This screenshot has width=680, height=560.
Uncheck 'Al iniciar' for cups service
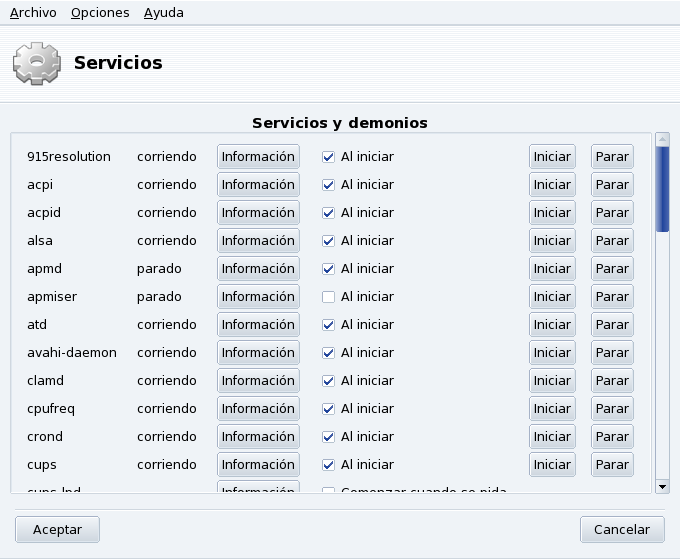pos(327,465)
